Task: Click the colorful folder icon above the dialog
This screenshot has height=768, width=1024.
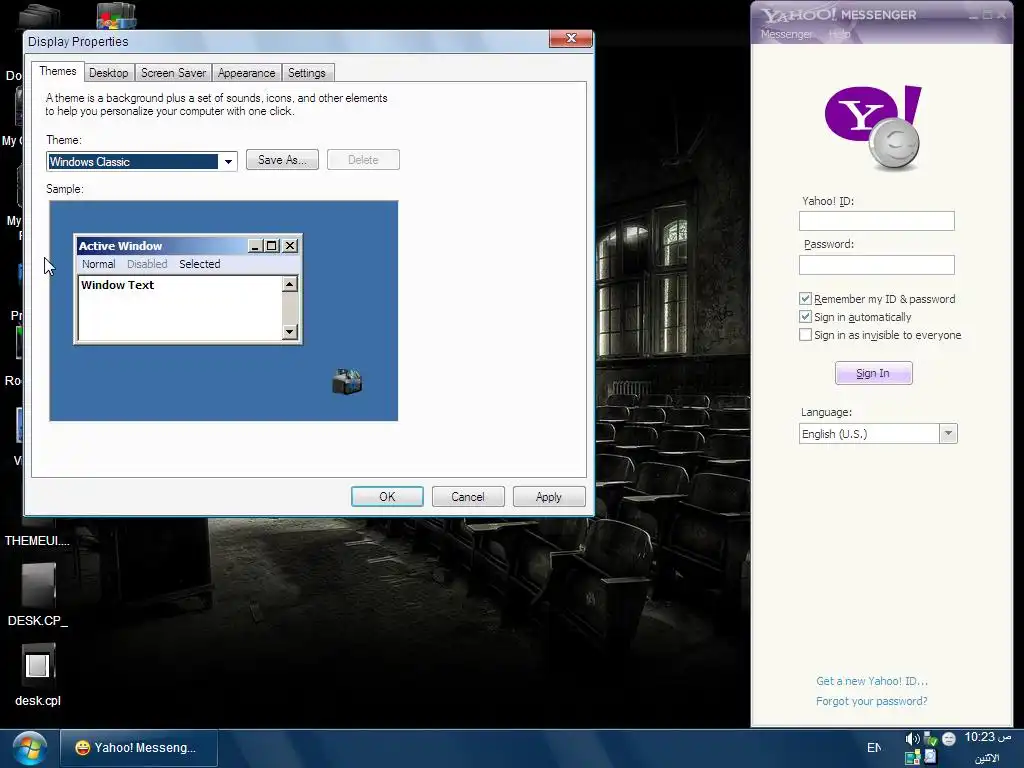Action: coord(116,16)
